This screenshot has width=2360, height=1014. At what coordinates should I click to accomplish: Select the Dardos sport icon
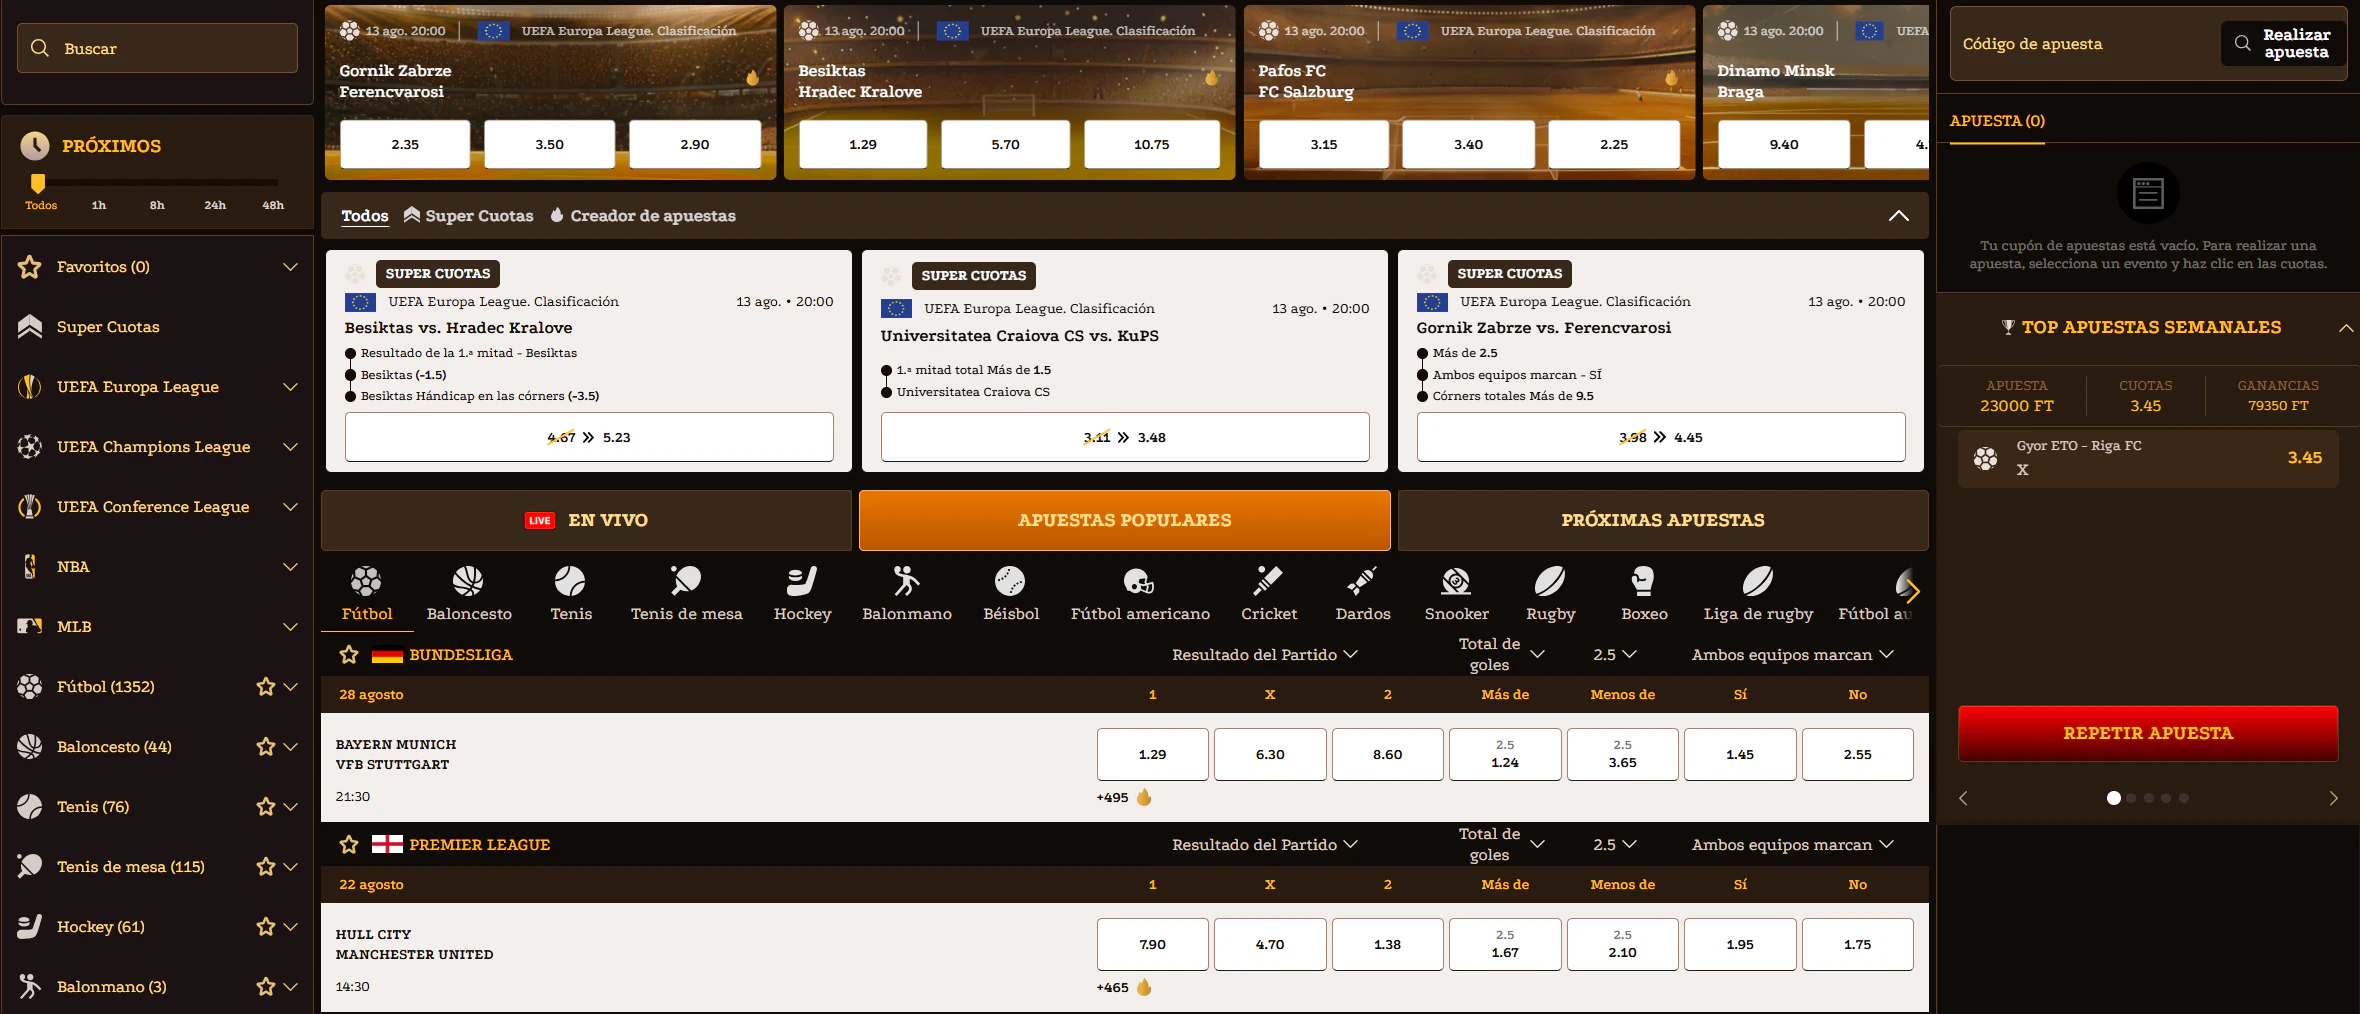[1362, 581]
